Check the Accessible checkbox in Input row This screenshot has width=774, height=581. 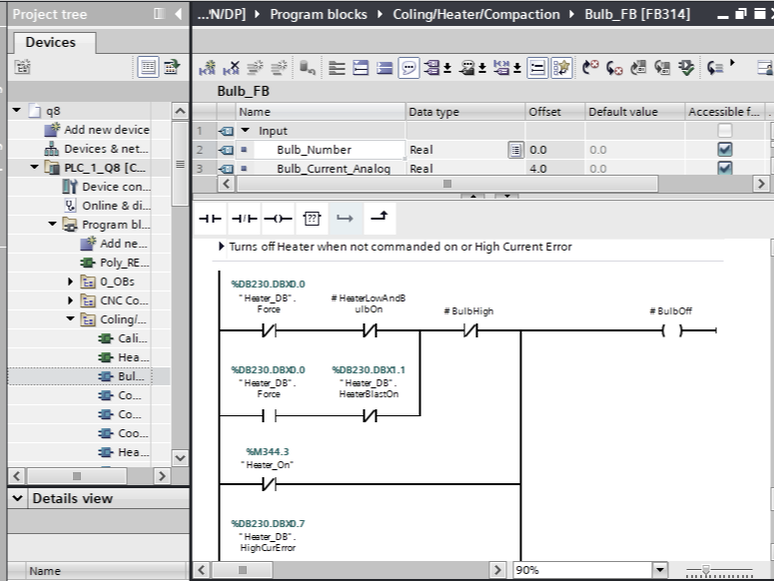tap(725, 131)
